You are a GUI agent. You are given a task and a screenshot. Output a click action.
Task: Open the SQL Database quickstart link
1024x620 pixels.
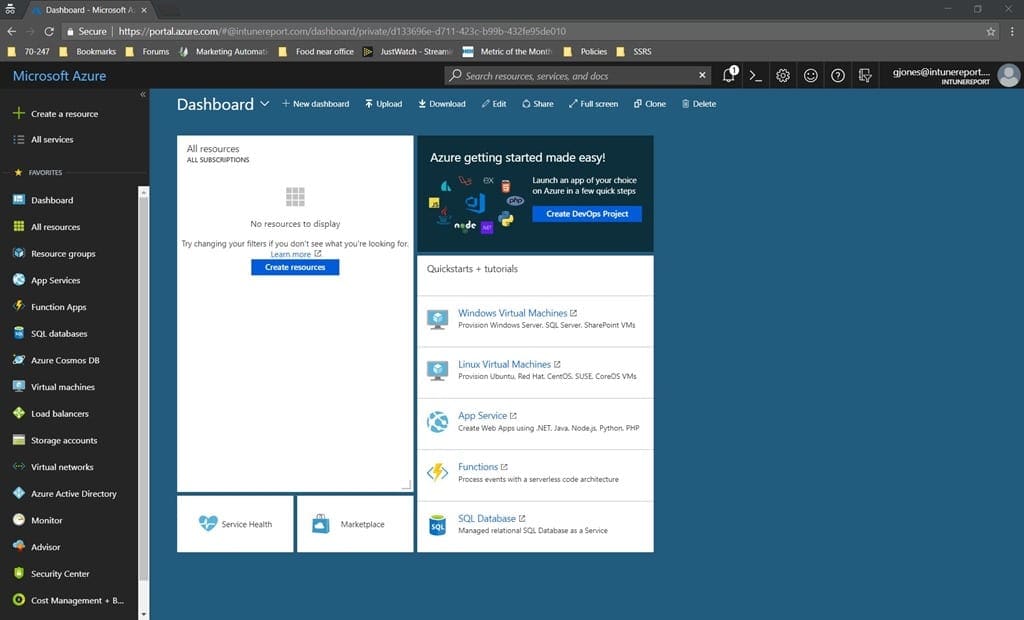click(x=487, y=519)
